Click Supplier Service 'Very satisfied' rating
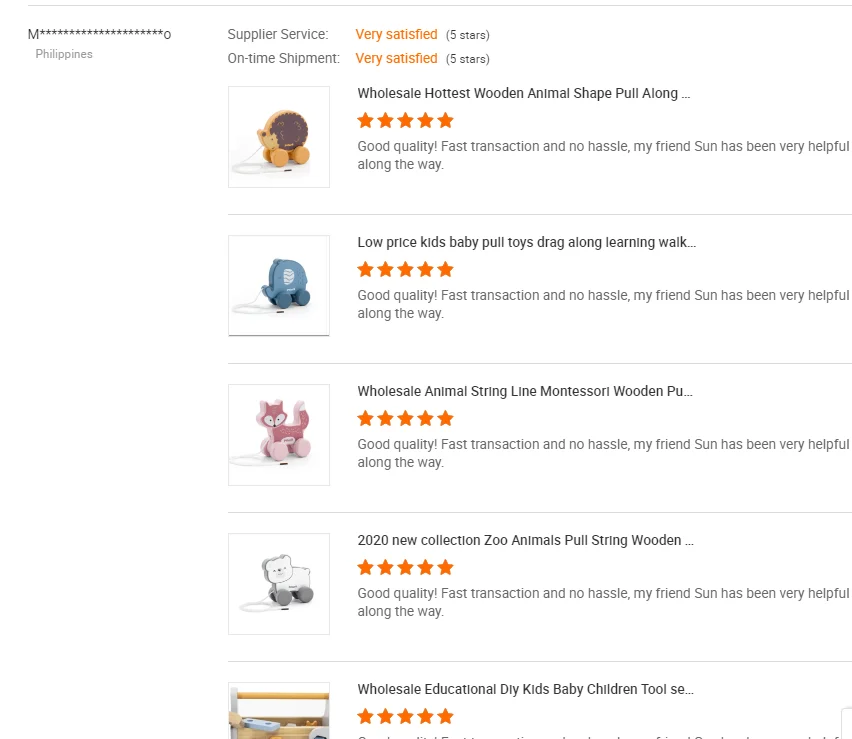The width and height of the screenshot is (852, 739). coord(396,35)
